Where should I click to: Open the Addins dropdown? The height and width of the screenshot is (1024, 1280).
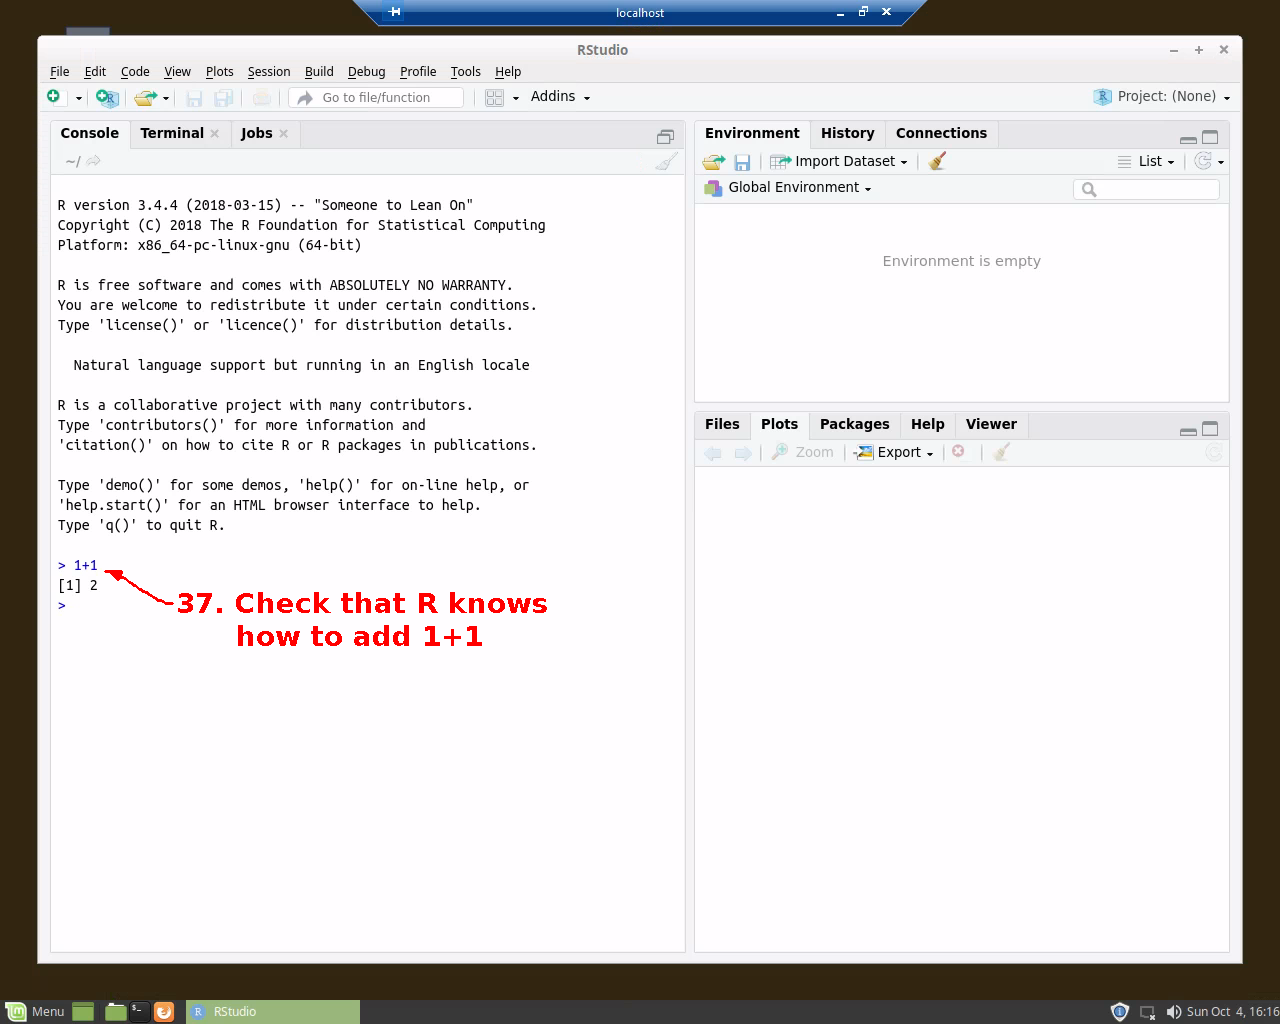[560, 97]
